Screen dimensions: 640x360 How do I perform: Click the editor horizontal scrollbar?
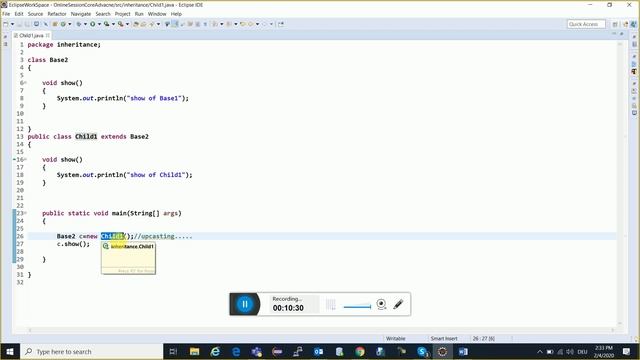click(x=322, y=330)
